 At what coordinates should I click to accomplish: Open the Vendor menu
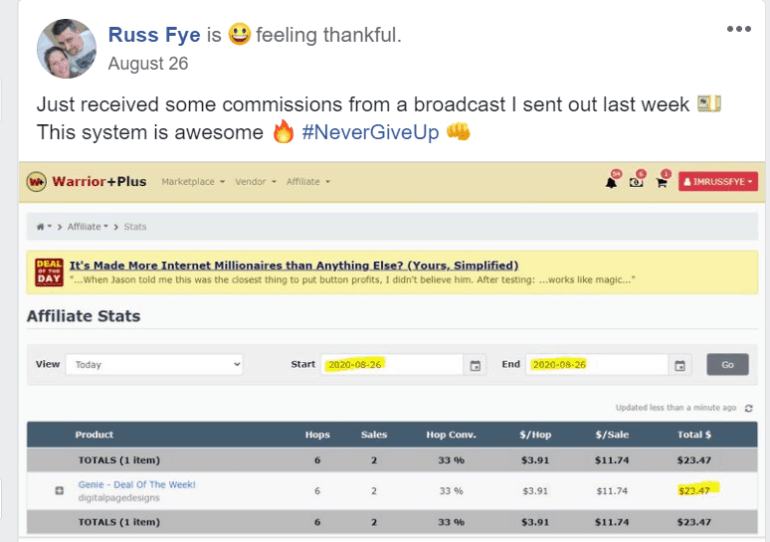[255, 182]
